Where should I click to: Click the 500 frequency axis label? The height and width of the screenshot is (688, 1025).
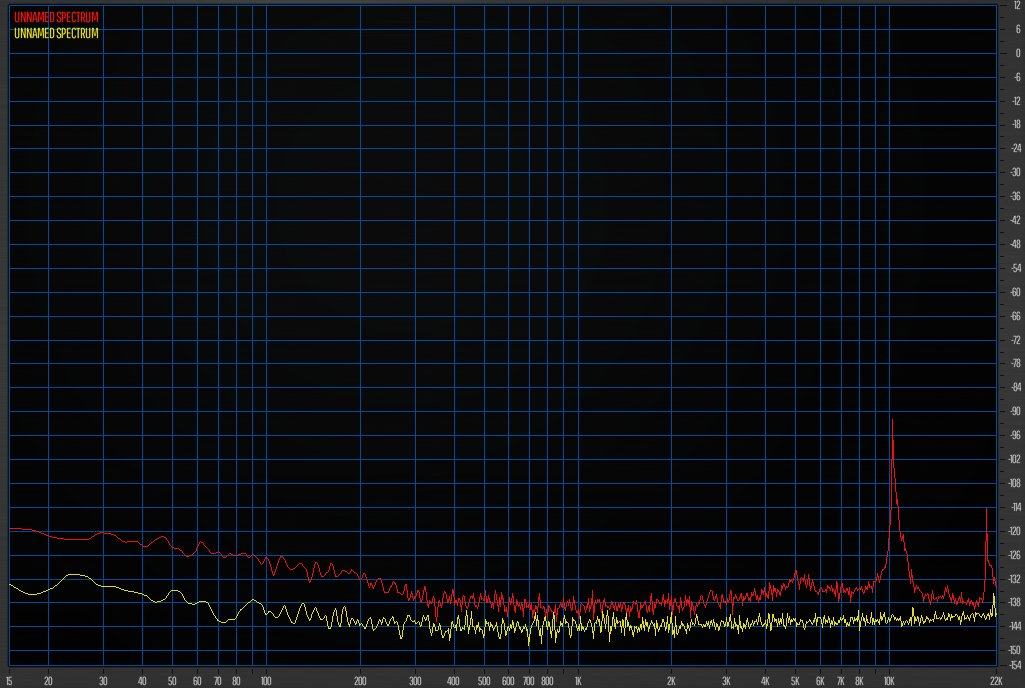pos(484,681)
